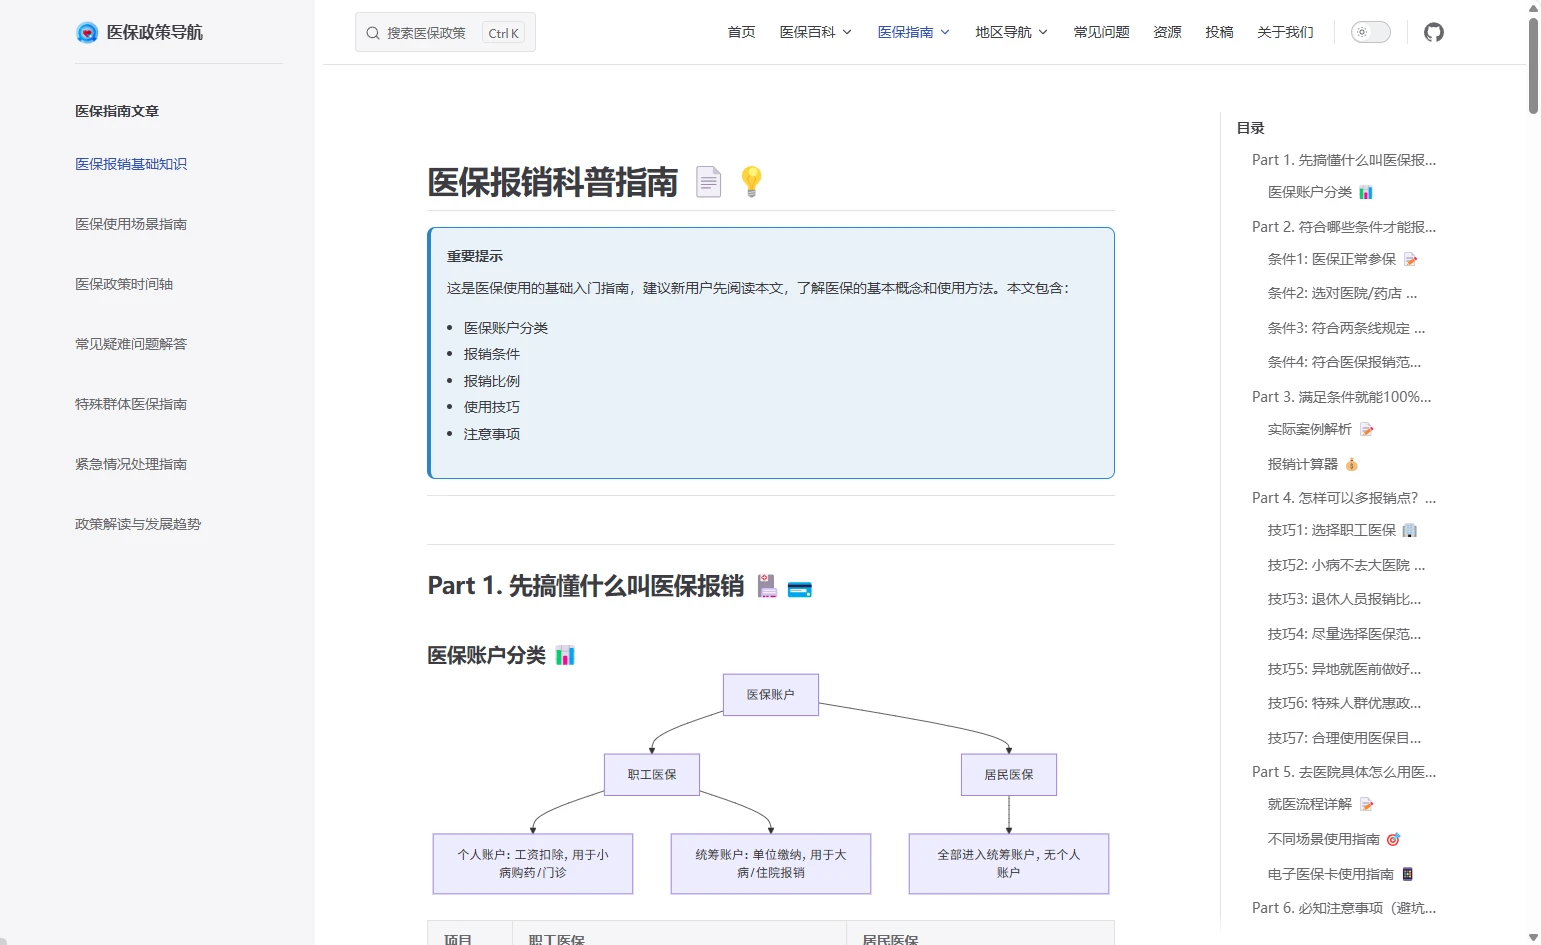Click the credit card icon in Part 1 heading
Image resolution: width=1541 pixels, height=945 pixels.
800,589
